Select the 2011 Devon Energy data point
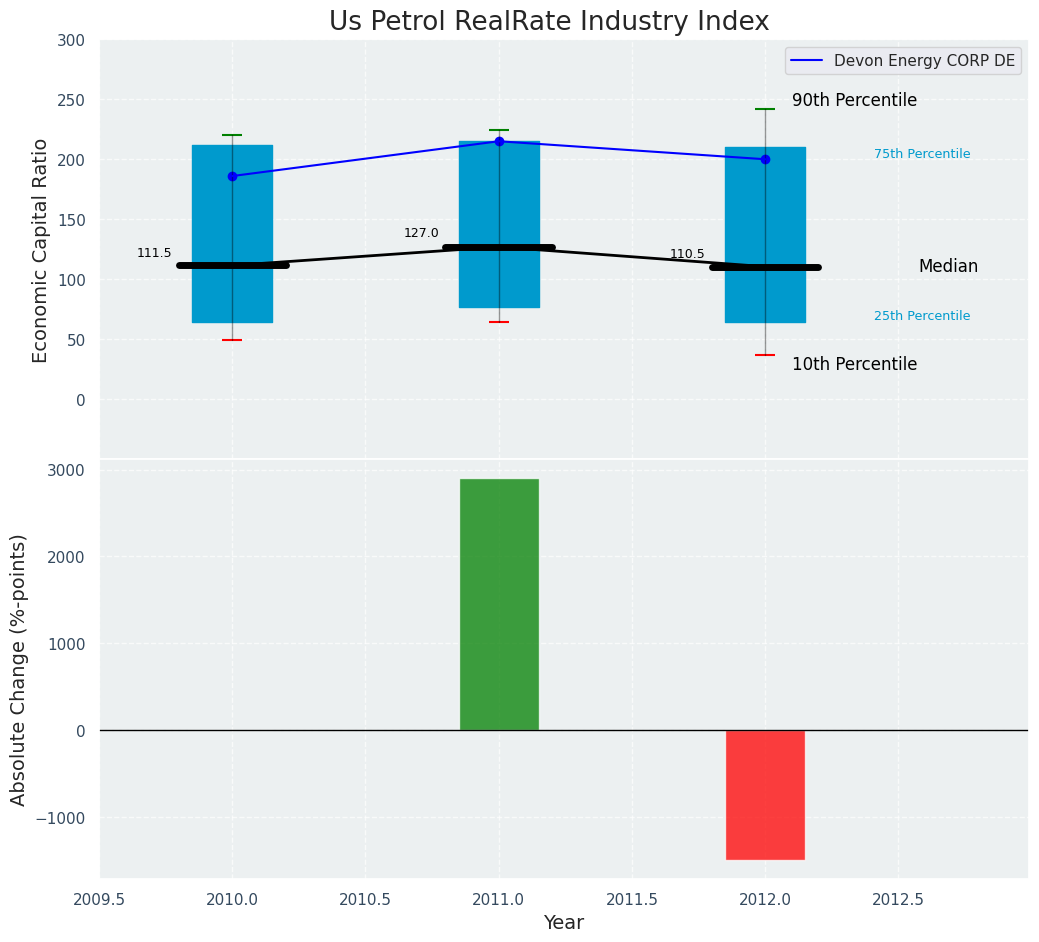Screen dimensions: 1039x942 [x=499, y=141]
